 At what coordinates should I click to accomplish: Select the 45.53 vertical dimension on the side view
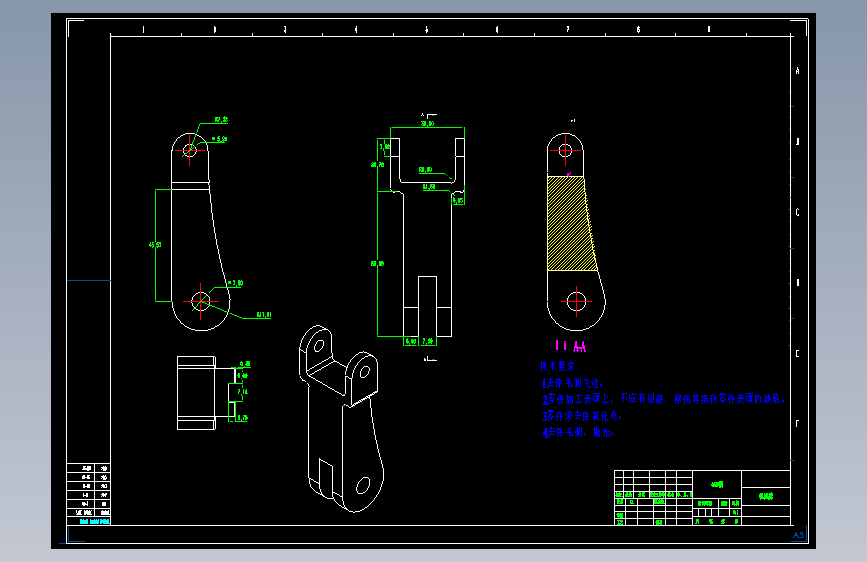click(155, 244)
